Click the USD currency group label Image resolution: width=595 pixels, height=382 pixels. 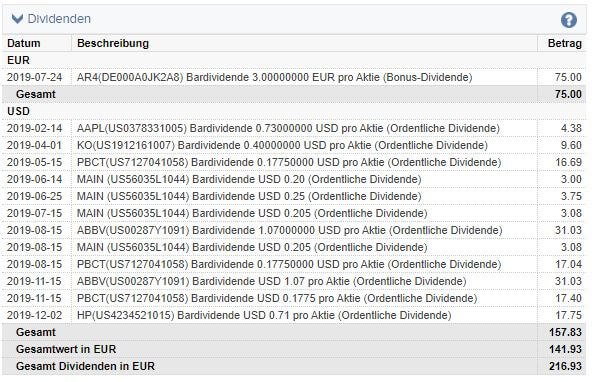click(x=18, y=111)
